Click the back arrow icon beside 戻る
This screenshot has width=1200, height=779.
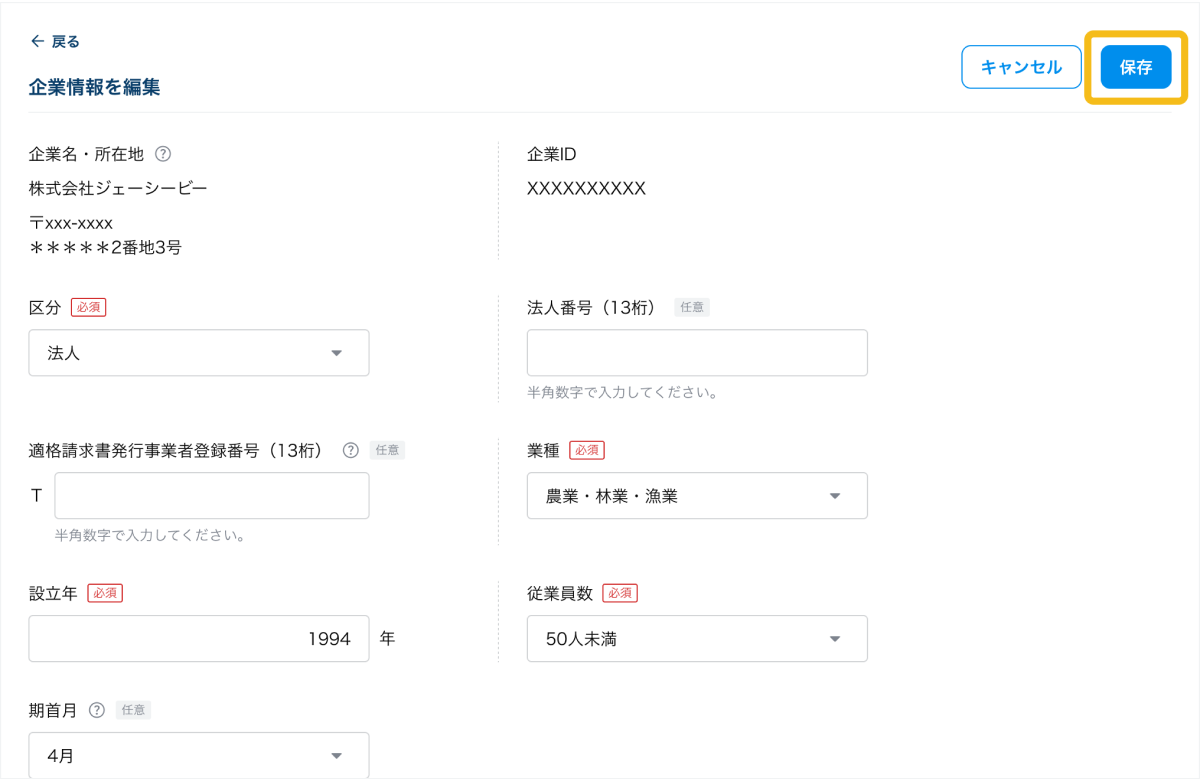[x=37, y=41]
